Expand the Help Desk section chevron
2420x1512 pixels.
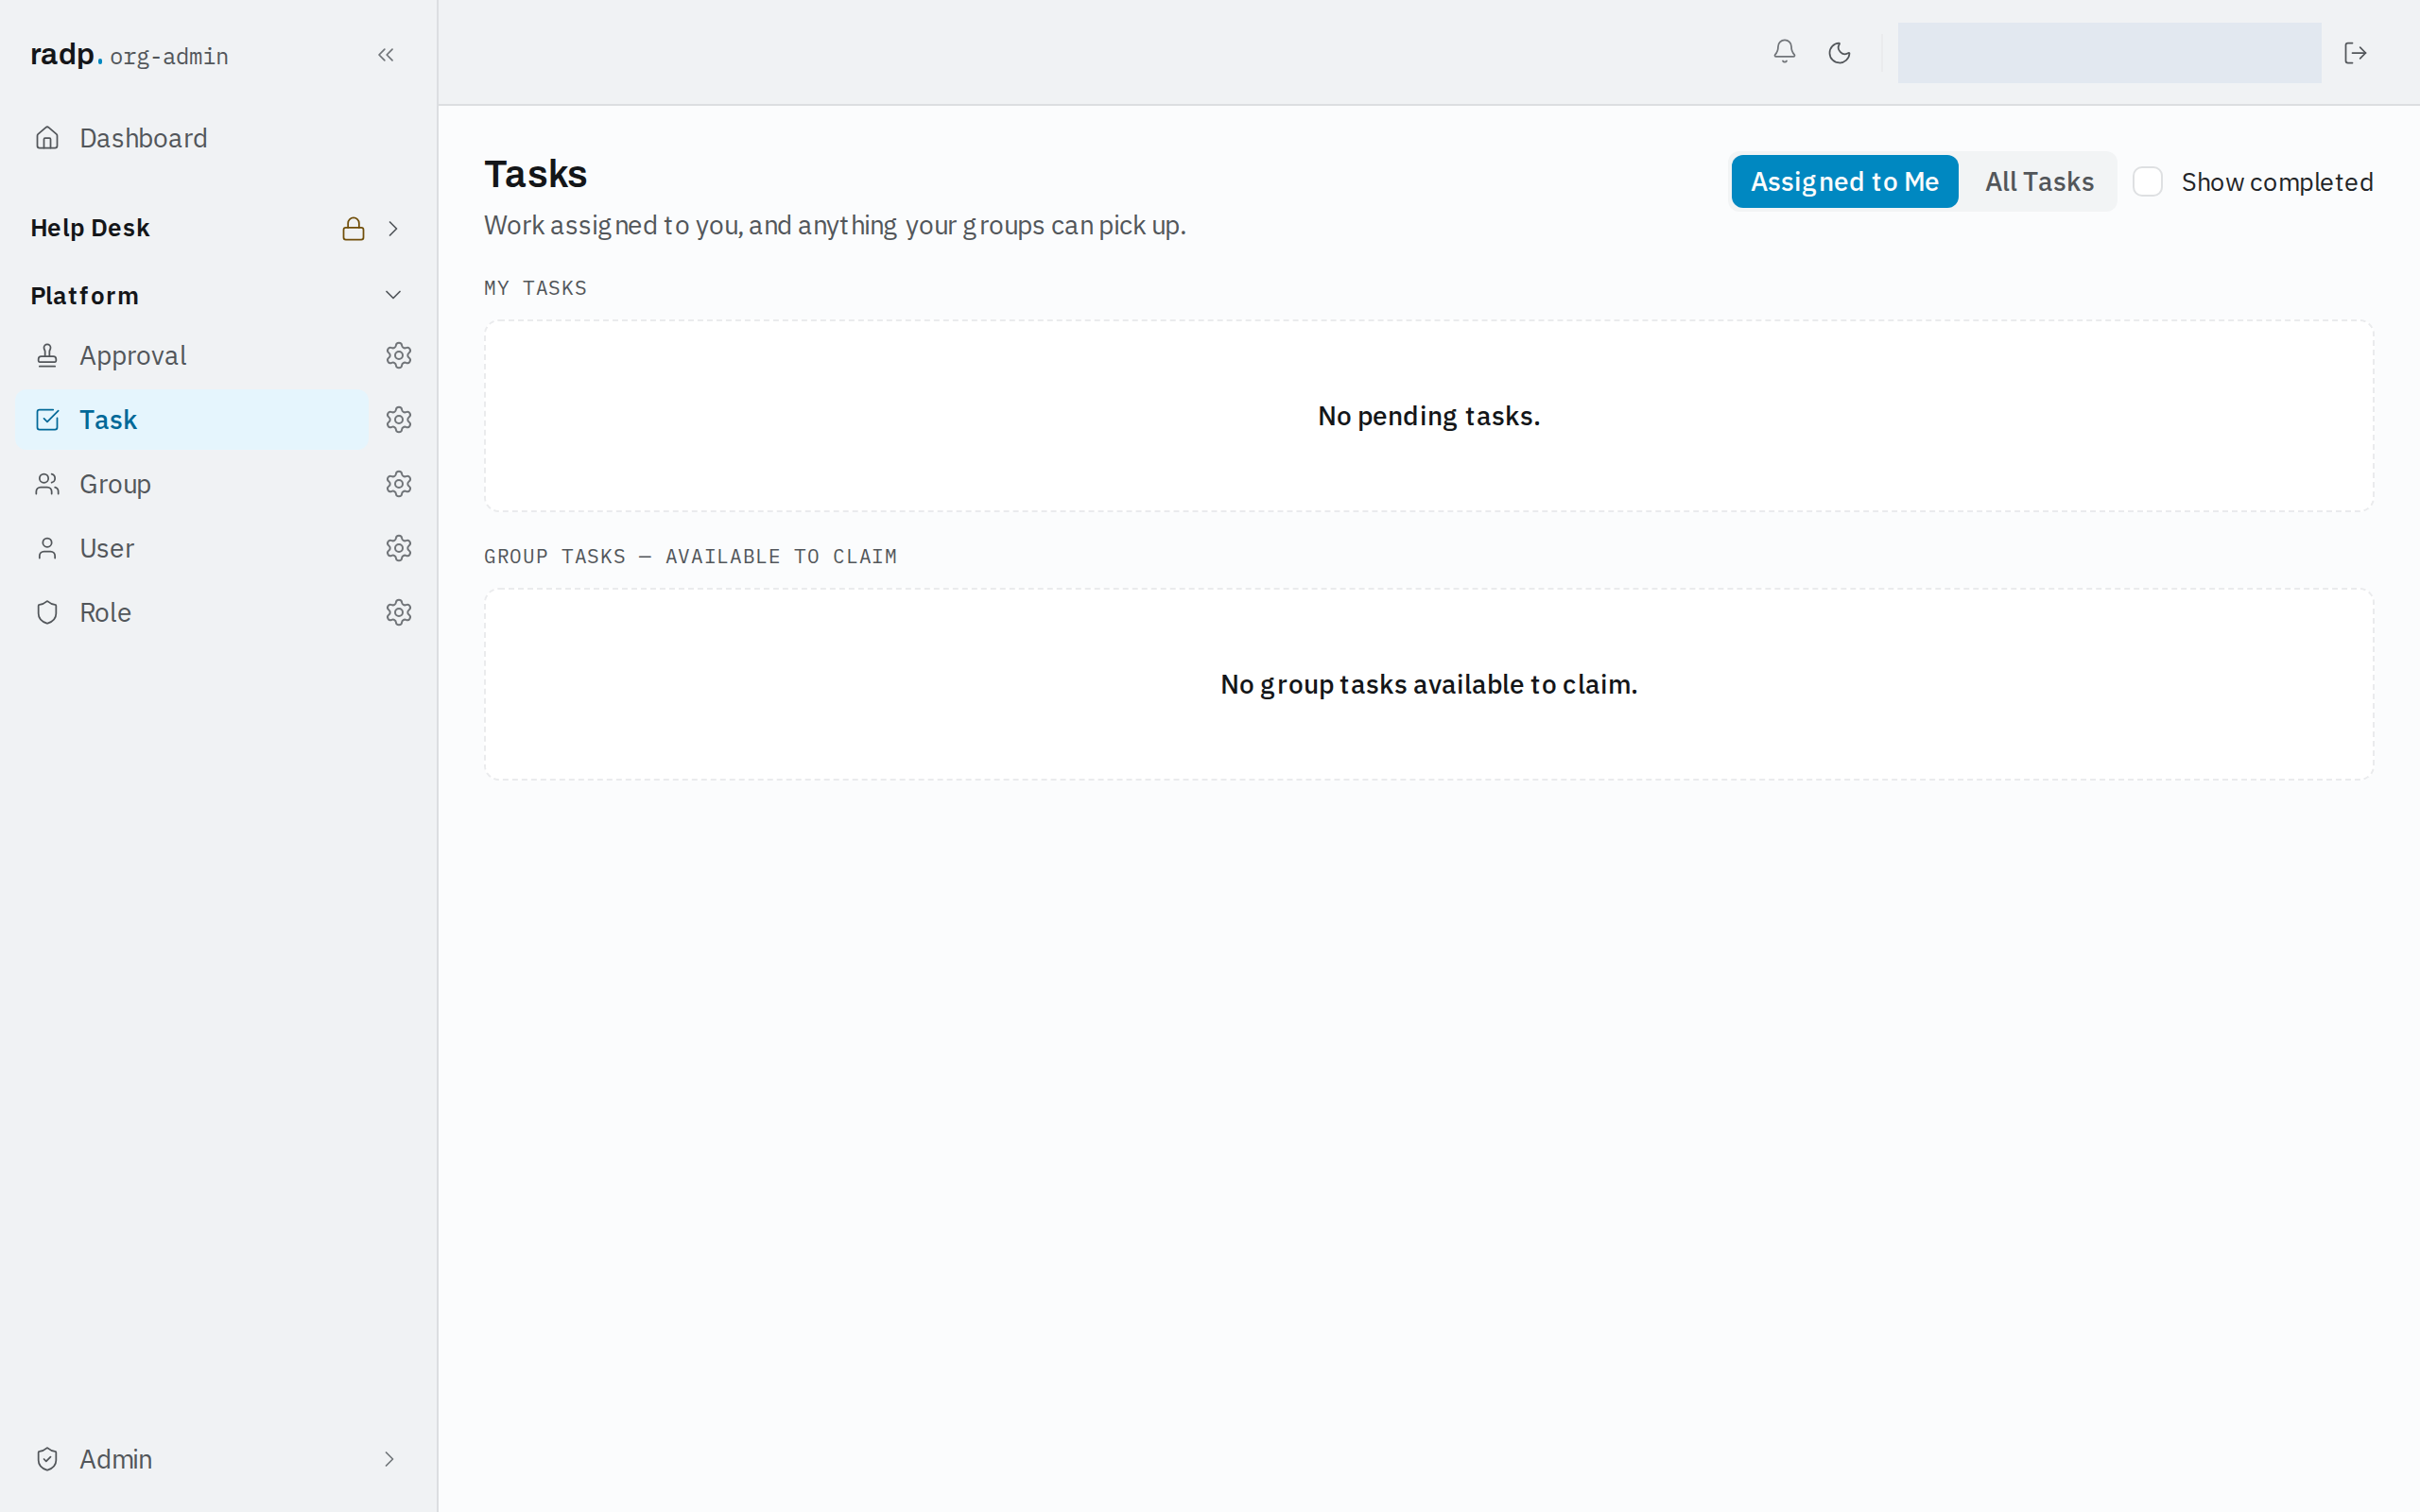click(393, 229)
